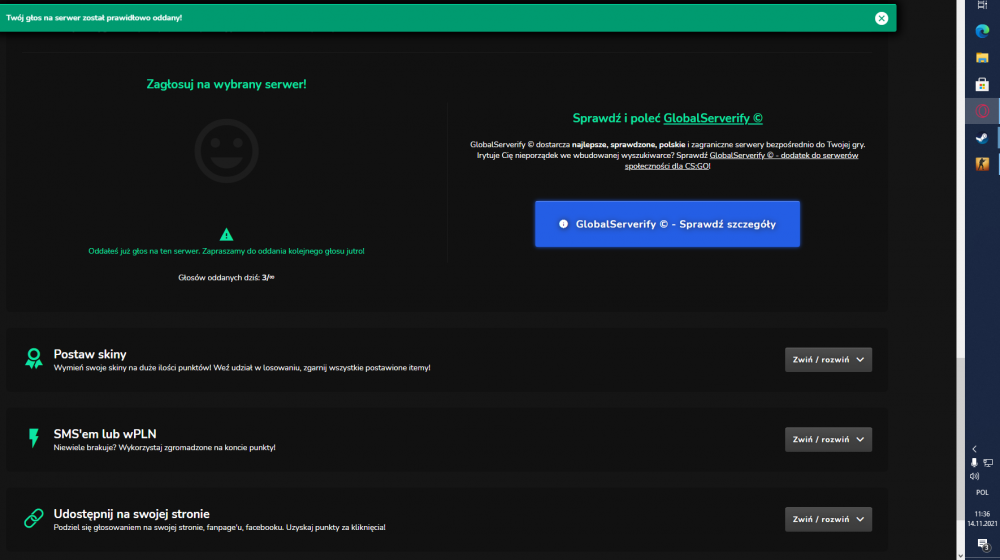Expand the SMS'em lub wPLN section with Zwiń / rozwiń
This screenshot has height=560, width=1000.
pyautogui.click(x=828, y=439)
